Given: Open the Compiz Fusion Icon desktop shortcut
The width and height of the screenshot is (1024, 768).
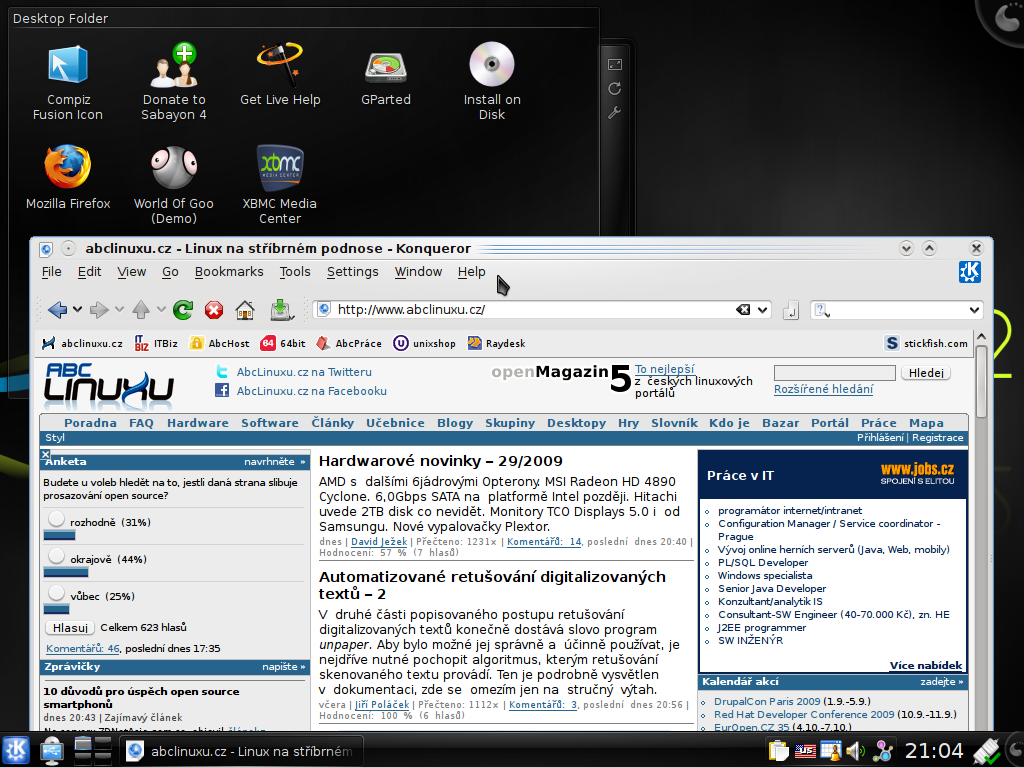Looking at the screenshot, I should pos(68,82).
